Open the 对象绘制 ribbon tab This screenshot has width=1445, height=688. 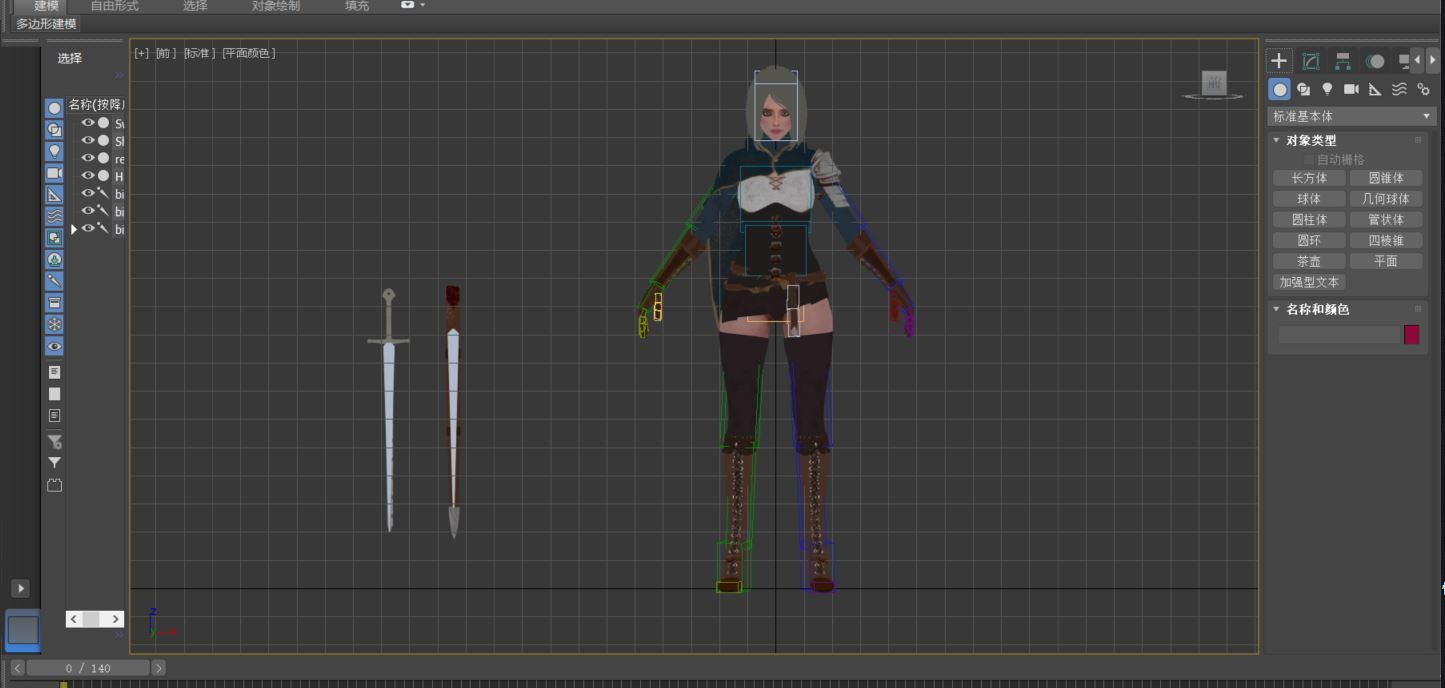[x=275, y=6]
